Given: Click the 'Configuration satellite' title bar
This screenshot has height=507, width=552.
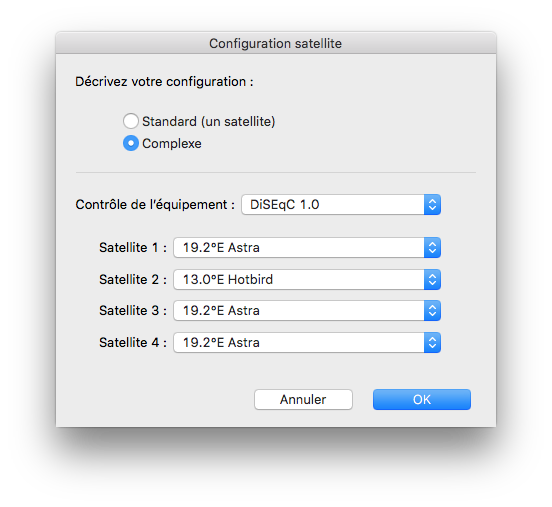Looking at the screenshot, I should (x=276, y=43).
